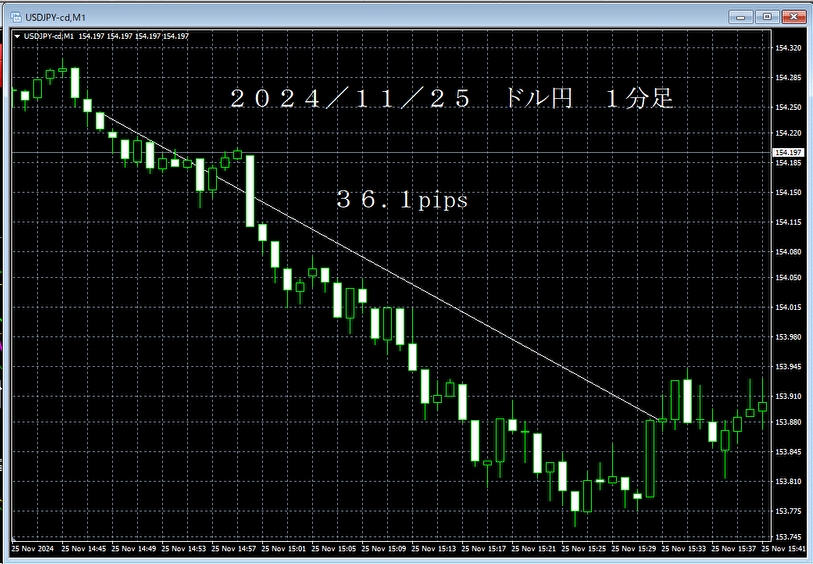Click the 154.050 price scale label
This screenshot has width=813, height=564.
(788, 278)
